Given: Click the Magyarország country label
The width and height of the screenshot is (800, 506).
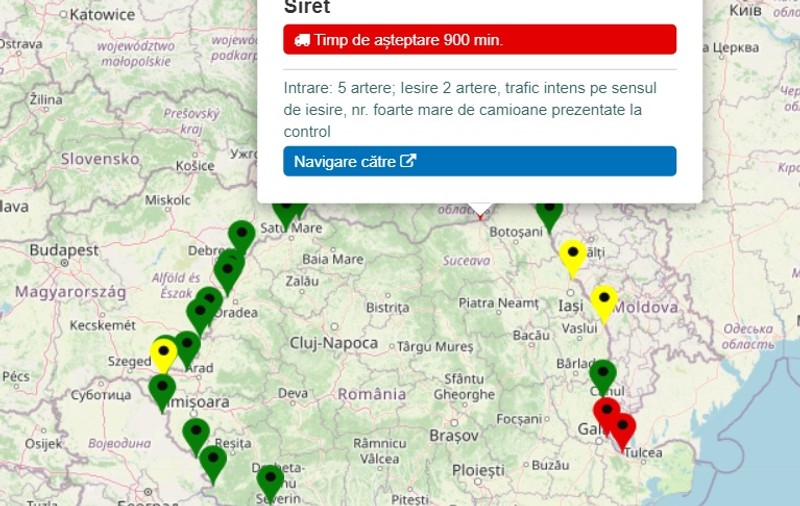Looking at the screenshot, I should [x=70, y=292].
